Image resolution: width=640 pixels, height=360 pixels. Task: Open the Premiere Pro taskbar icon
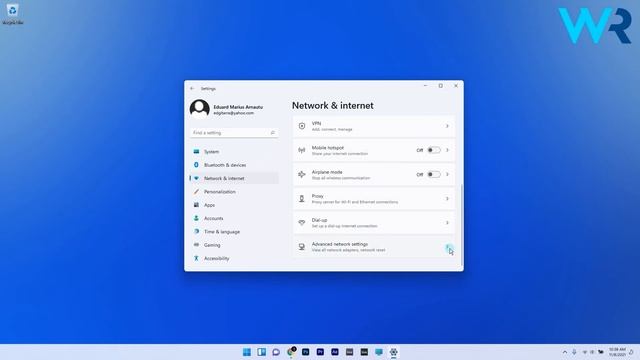[x=320, y=352]
